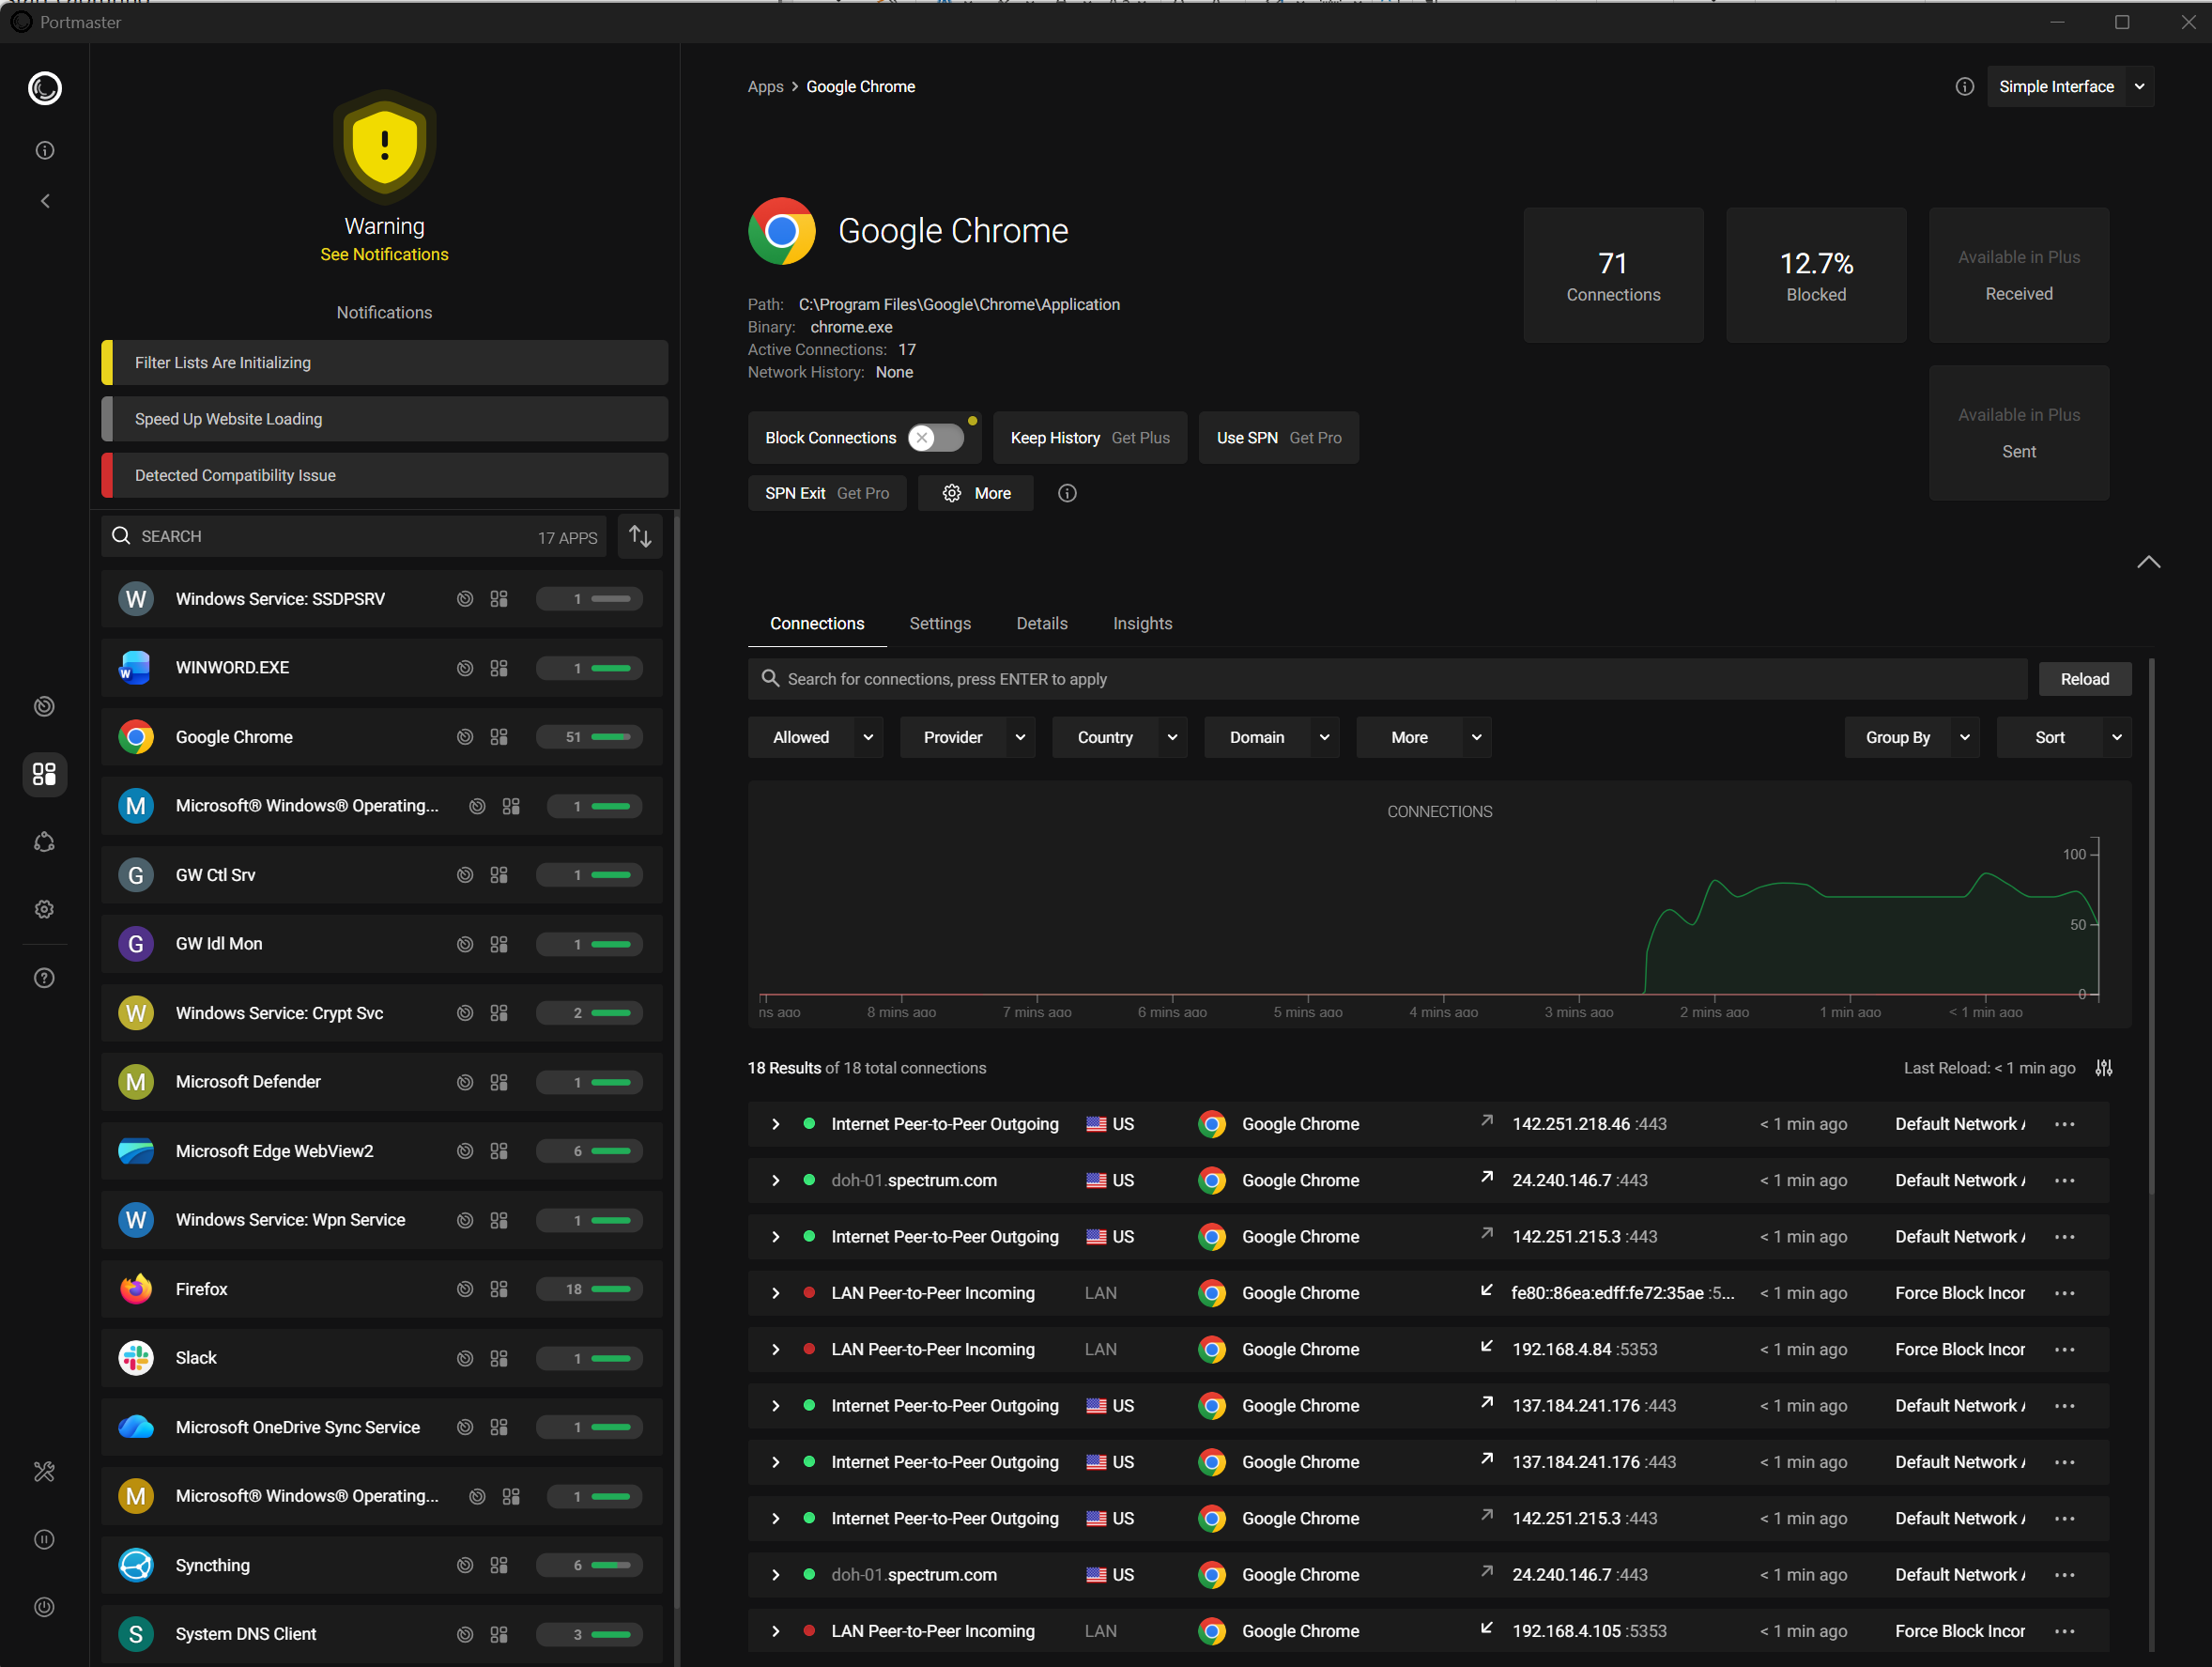Click the search for connections field
The height and width of the screenshot is (1667, 2212).
pyautogui.click(x=1387, y=679)
